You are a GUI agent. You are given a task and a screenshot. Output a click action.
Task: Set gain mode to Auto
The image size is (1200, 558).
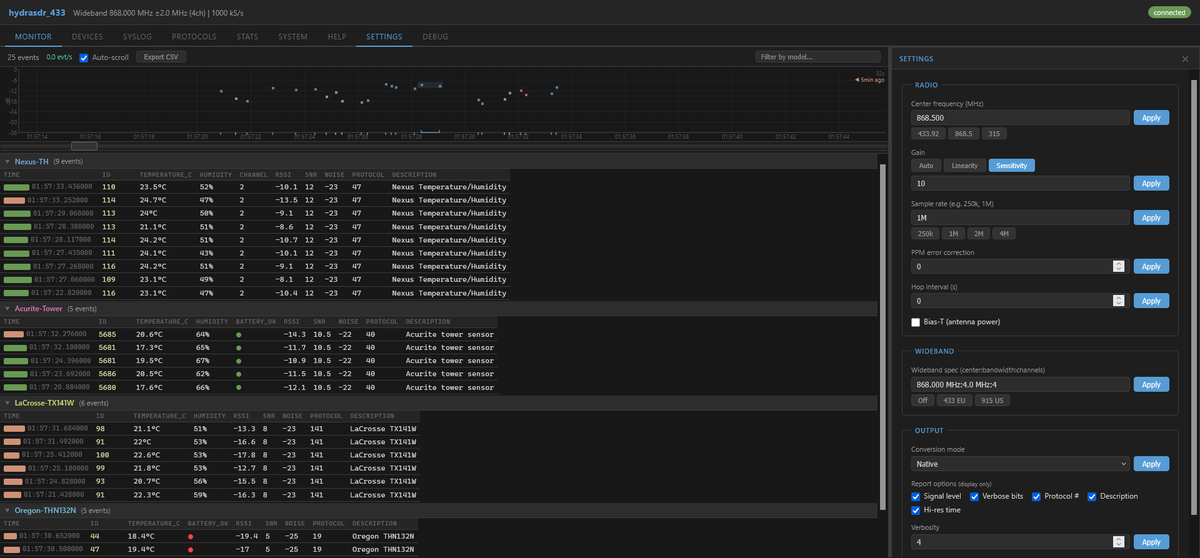pyautogui.click(x=925, y=166)
